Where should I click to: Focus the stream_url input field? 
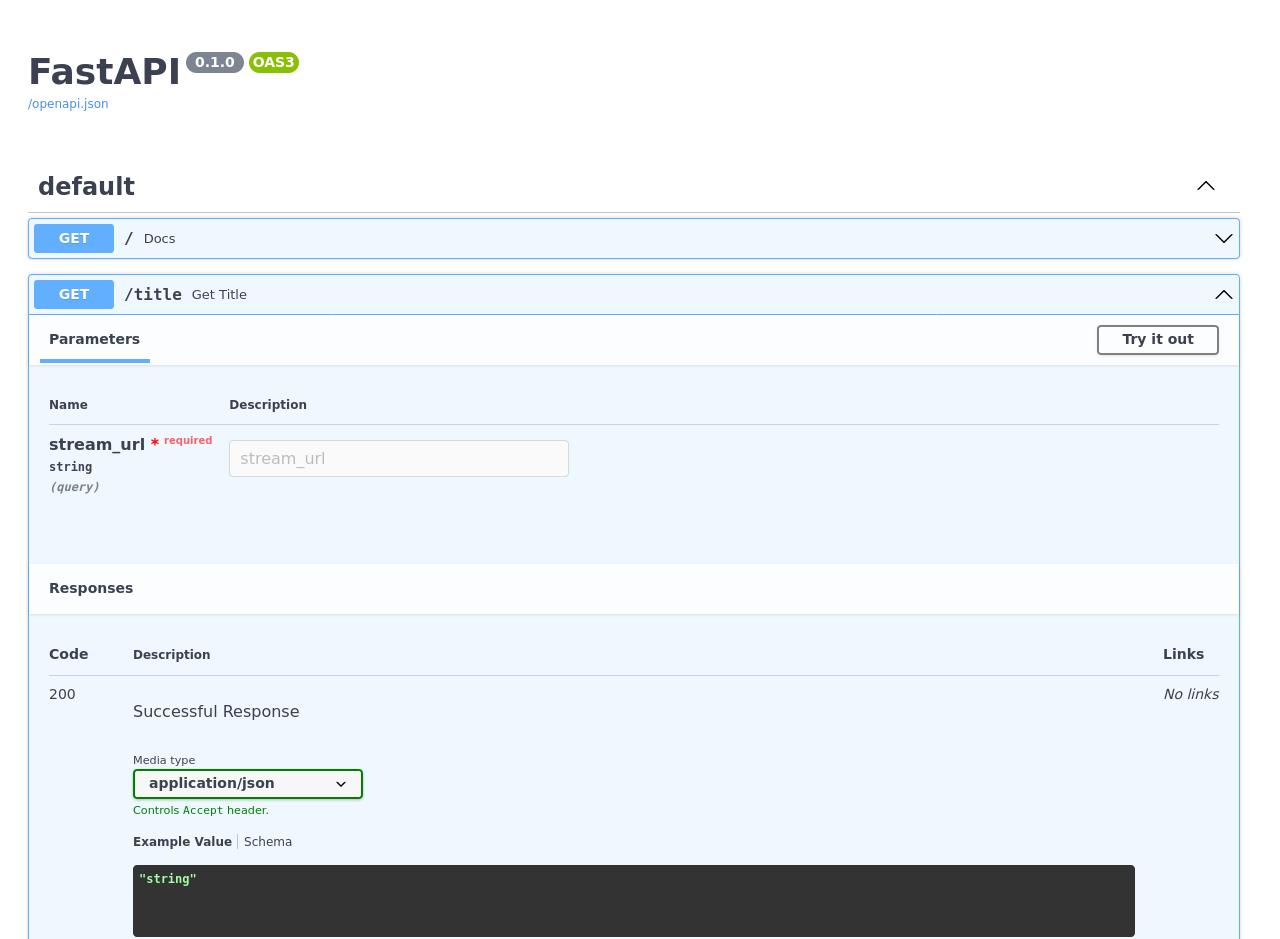tap(399, 459)
